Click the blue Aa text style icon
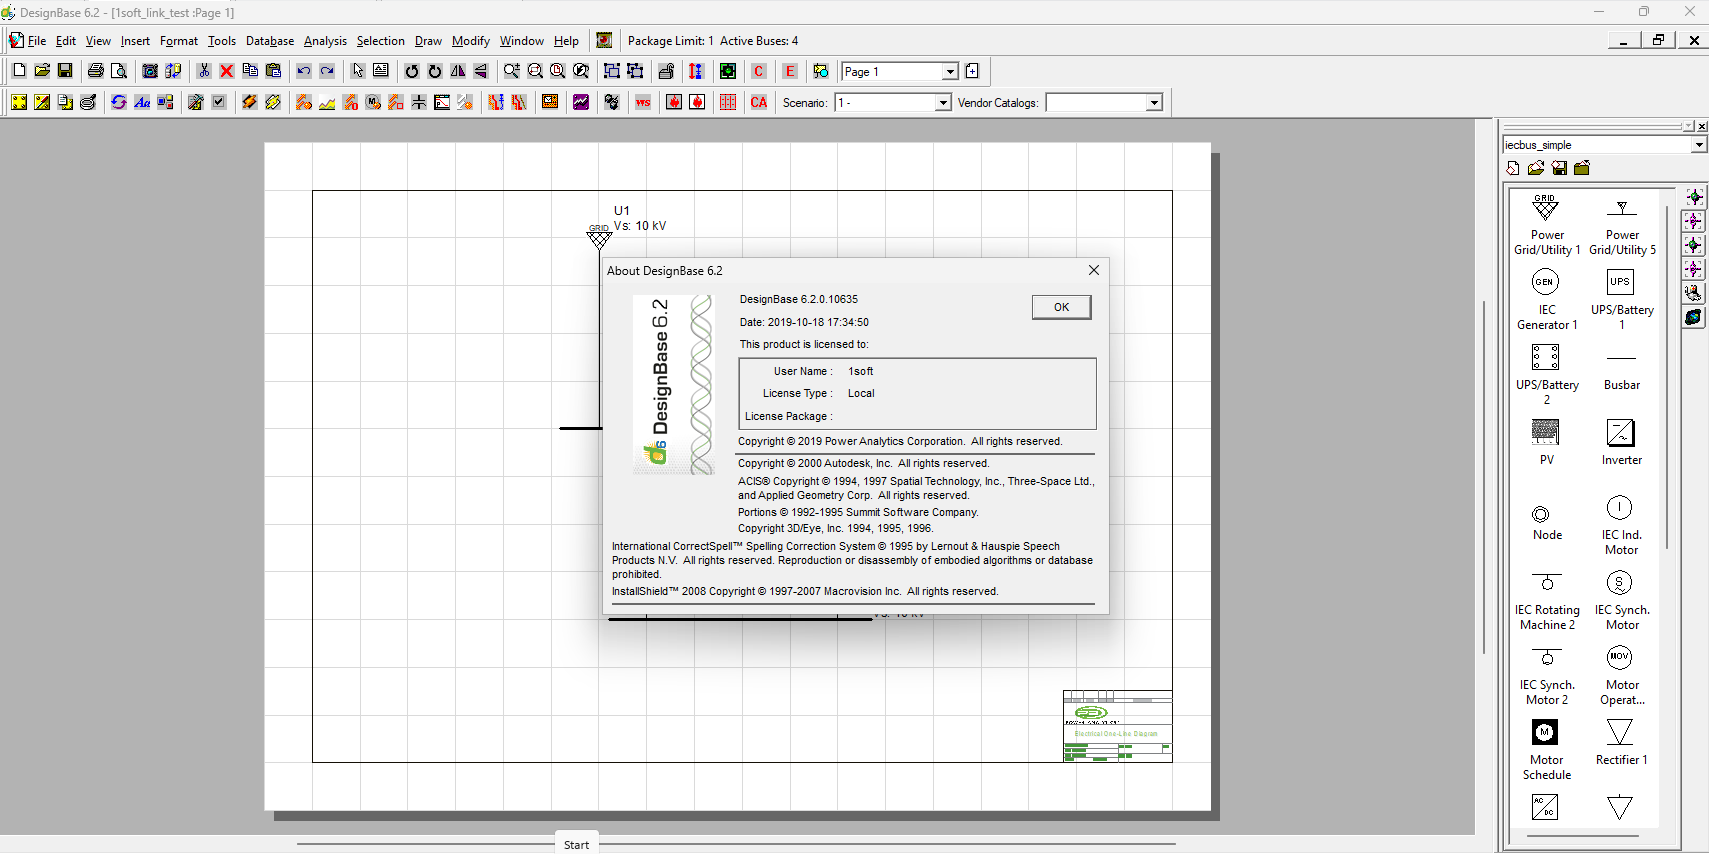The image size is (1709, 854). (x=142, y=102)
